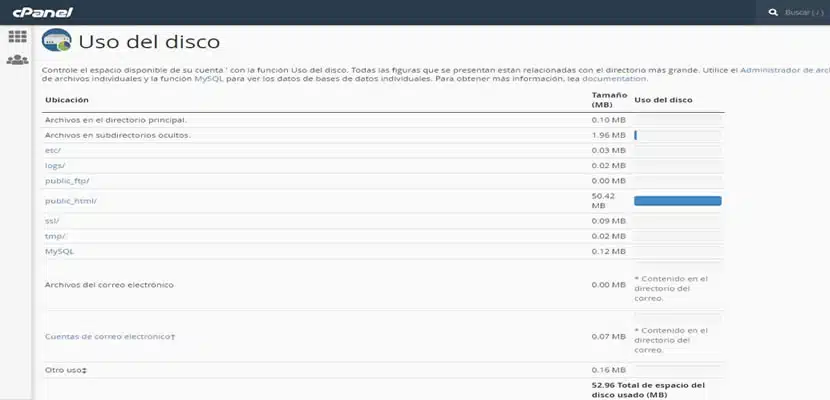
Task: Follow the MySQL link in the description
Action: 209,78
